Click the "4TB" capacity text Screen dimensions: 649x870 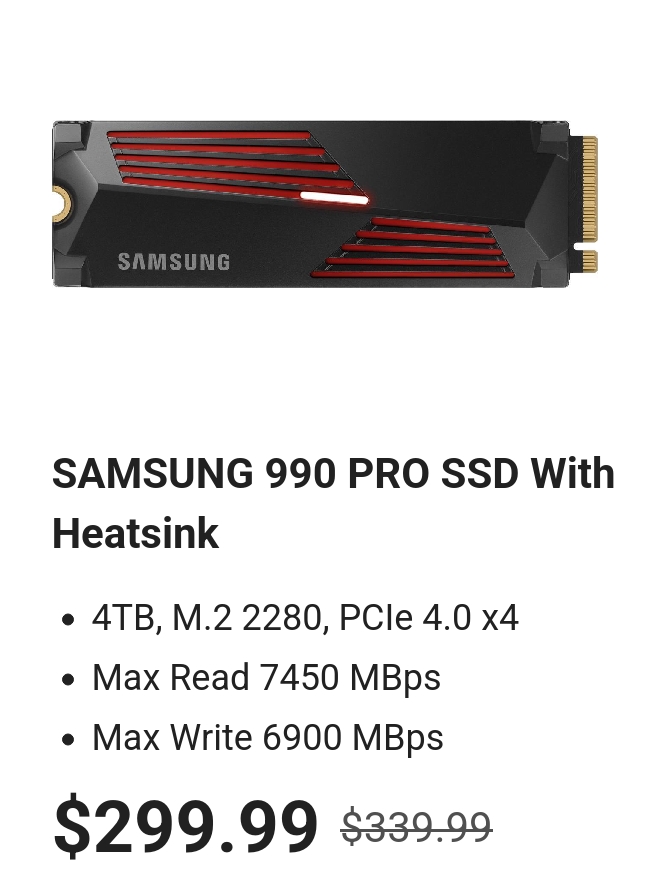(123, 618)
